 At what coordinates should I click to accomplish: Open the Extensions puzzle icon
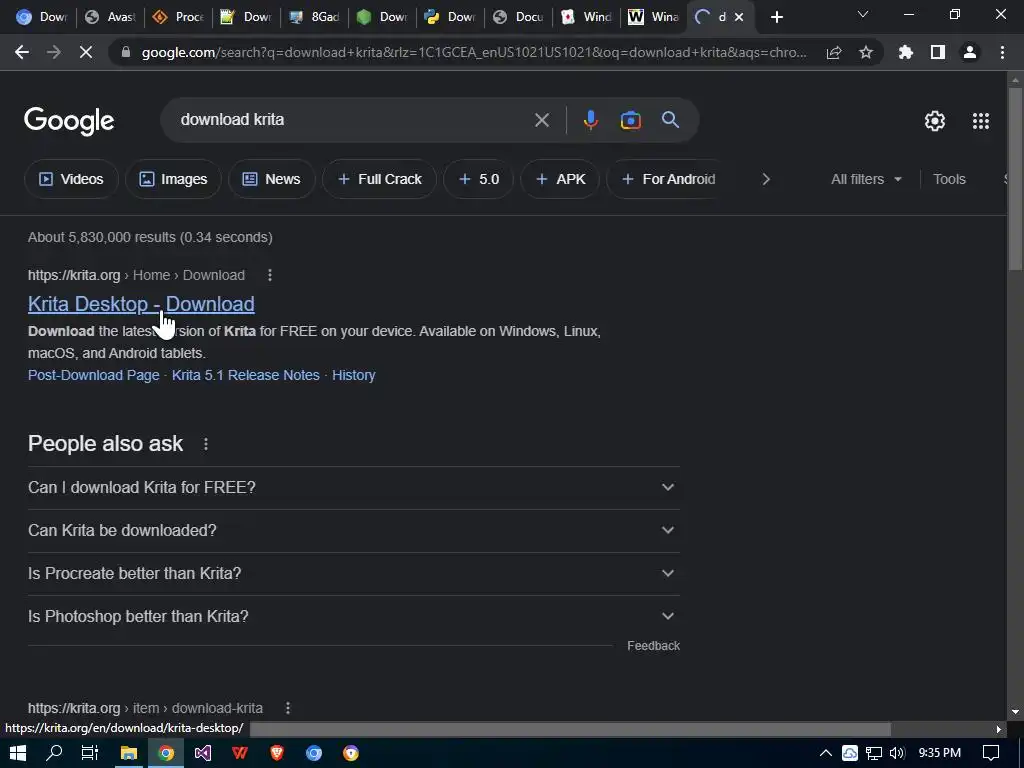tap(905, 52)
